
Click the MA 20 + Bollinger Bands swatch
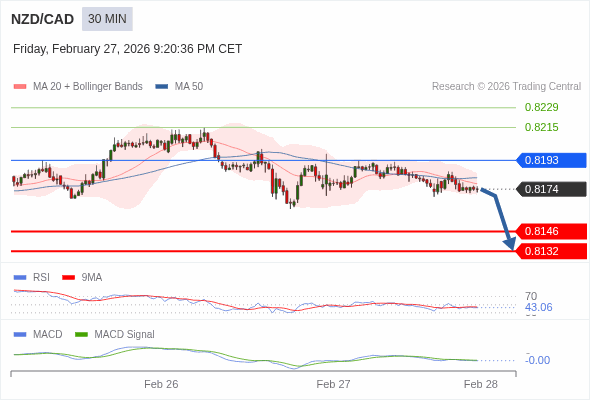(20, 87)
